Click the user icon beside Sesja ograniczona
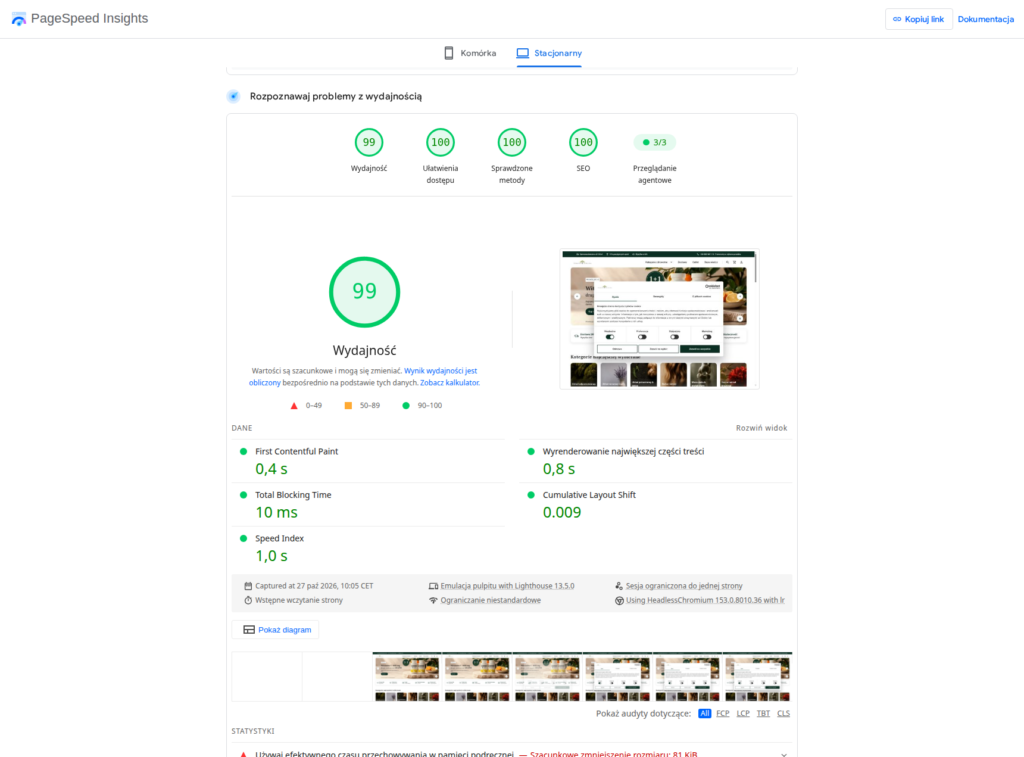Screen dimensions: 1024x757 click(x=619, y=586)
